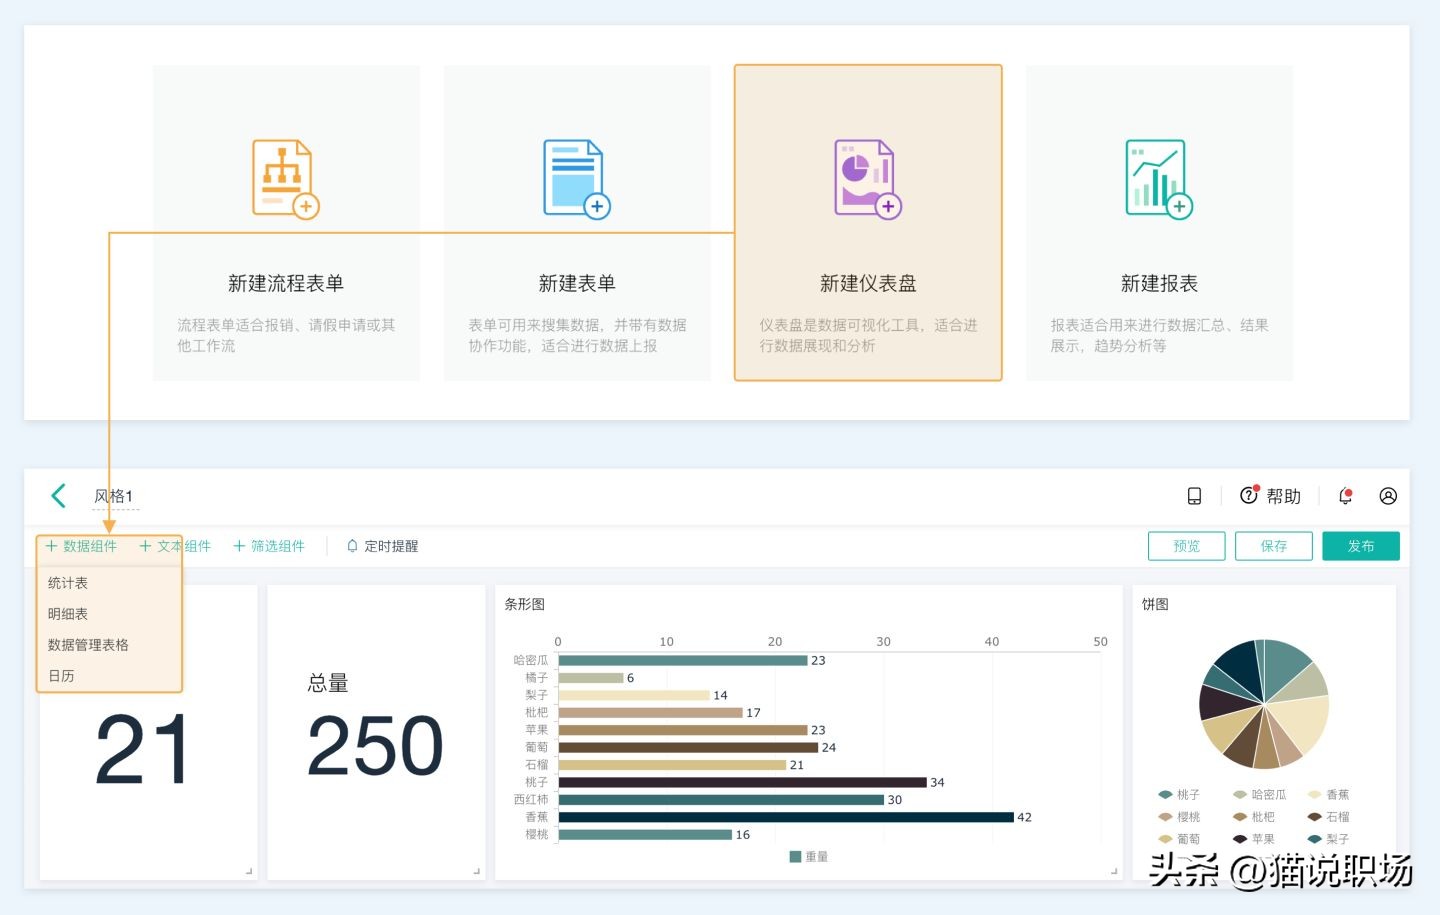Click the large number 21
1440x915 pixels.
[143, 749]
